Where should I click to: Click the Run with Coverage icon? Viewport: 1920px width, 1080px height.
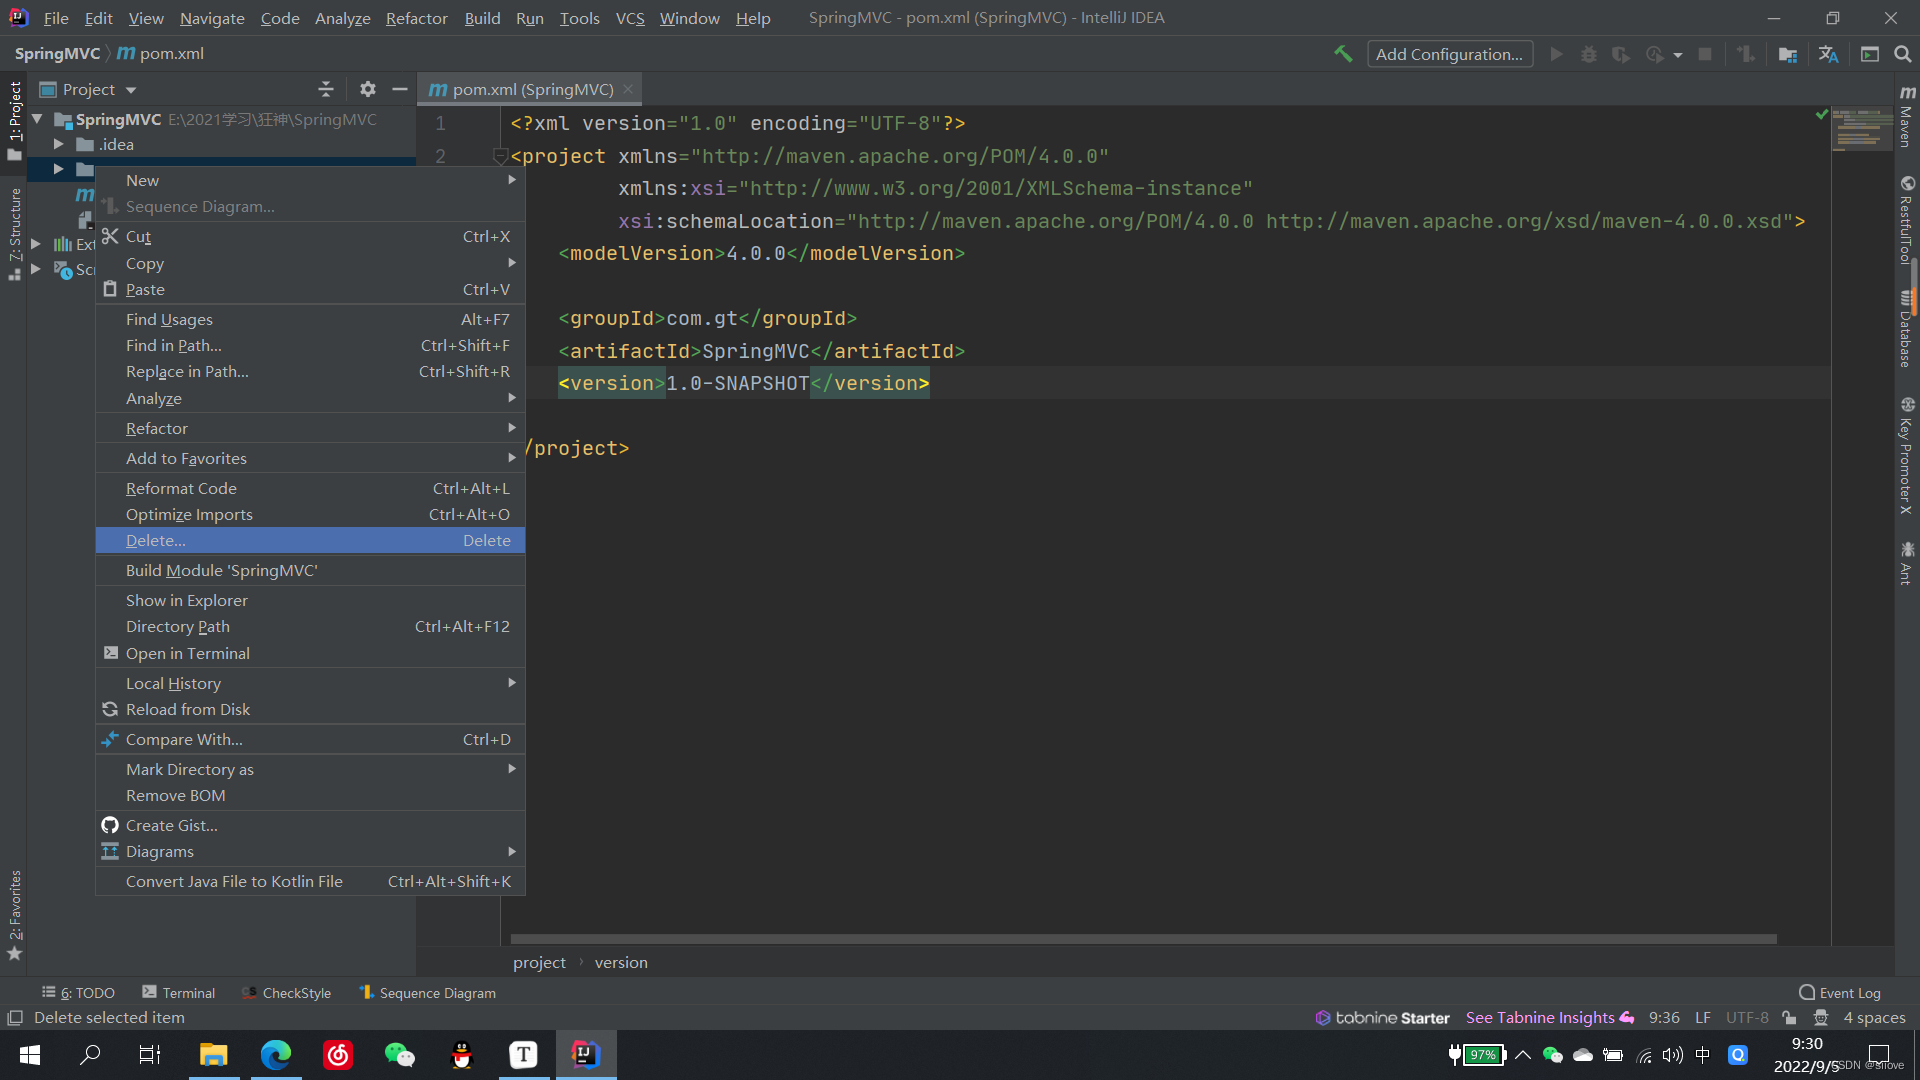tap(1621, 54)
